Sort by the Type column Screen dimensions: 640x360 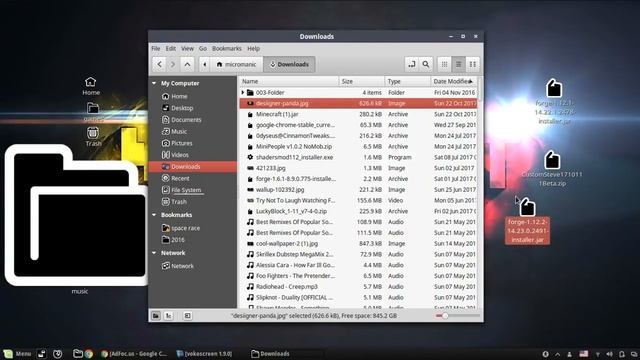(408, 82)
